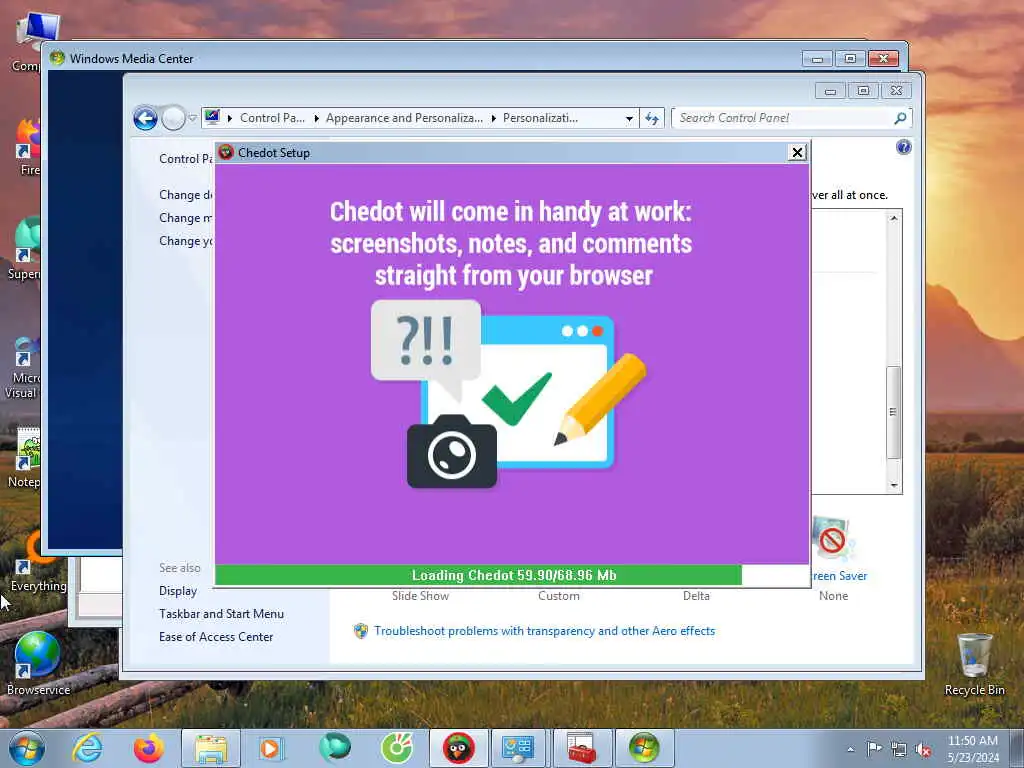The width and height of the screenshot is (1024, 768).
Task: Switch to Windows Media Center taskbar button
Action: click(643, 748)
